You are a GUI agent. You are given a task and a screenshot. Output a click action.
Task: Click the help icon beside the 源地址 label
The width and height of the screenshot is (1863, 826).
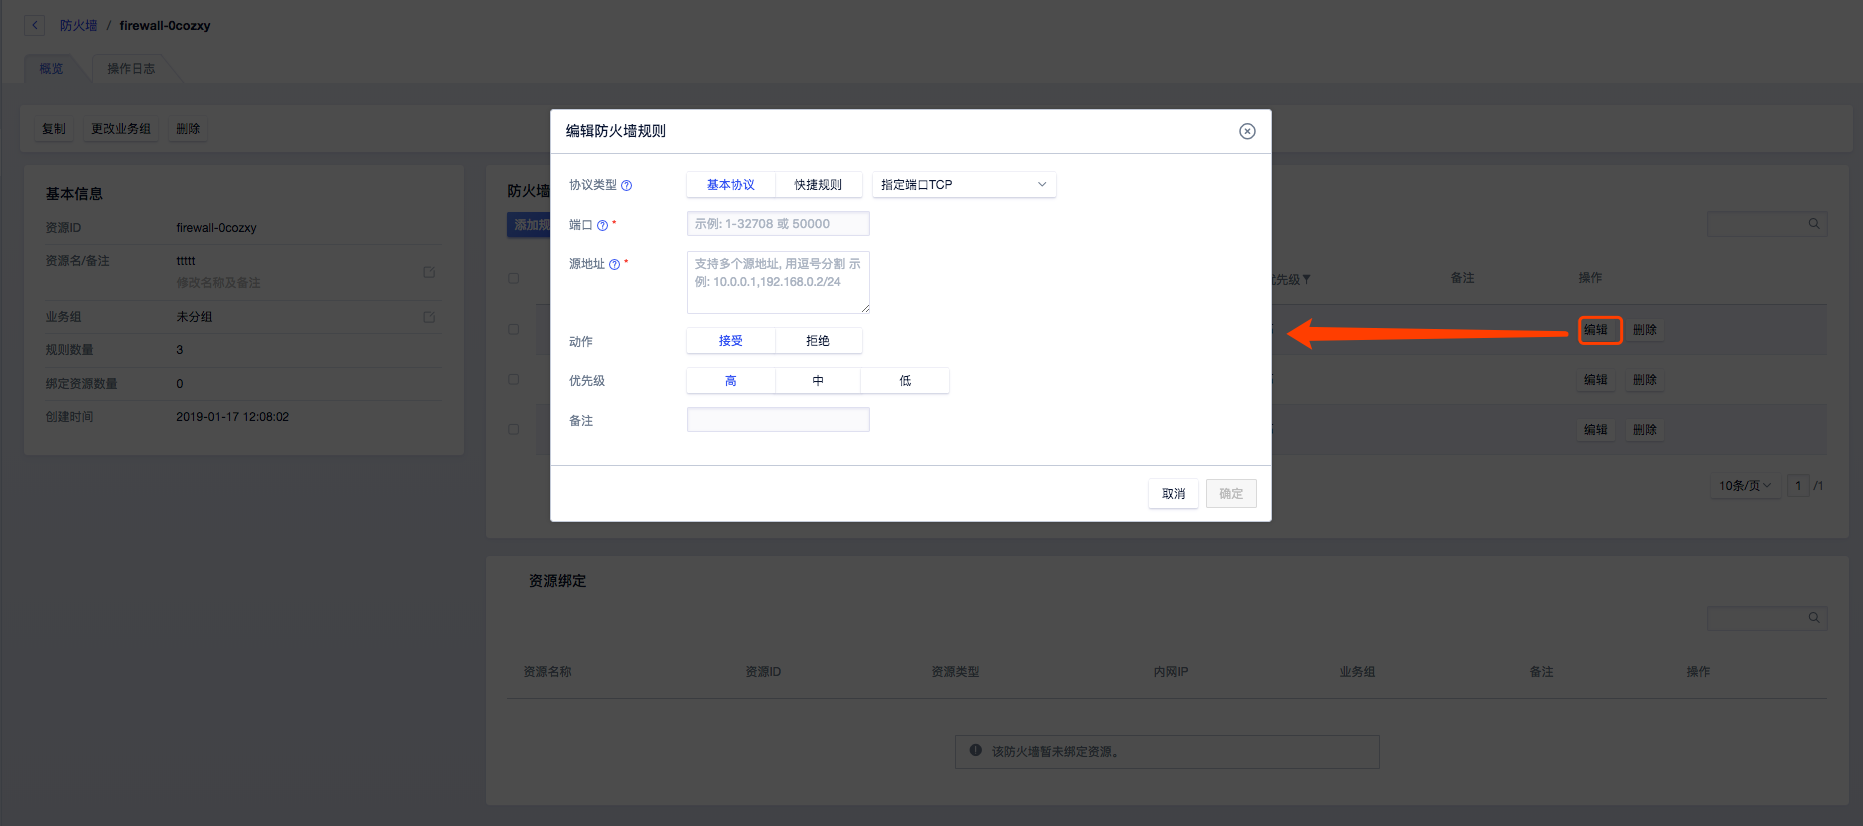tap(614, 265)
